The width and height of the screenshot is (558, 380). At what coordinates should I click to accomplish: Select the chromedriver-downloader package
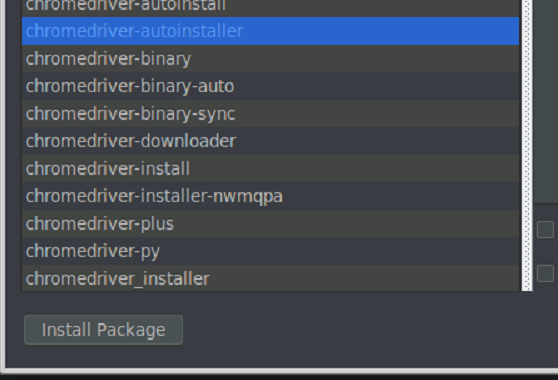pyautogui.click(x=270, y=141)
